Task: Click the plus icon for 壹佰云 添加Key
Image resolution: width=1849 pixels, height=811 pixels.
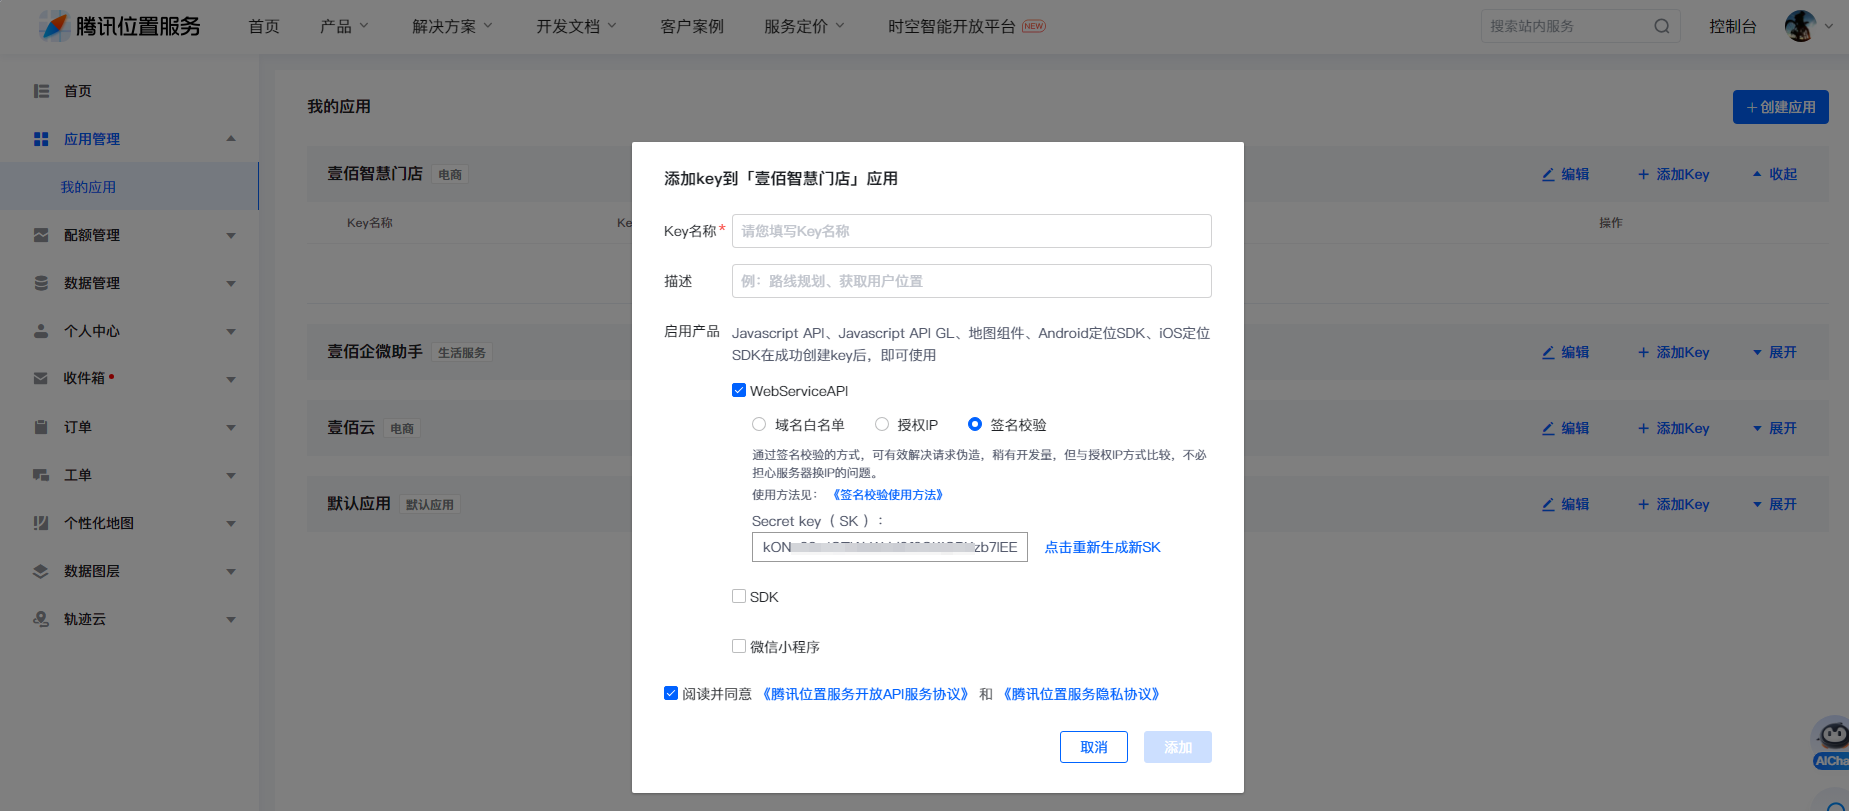Action: 1643,428
